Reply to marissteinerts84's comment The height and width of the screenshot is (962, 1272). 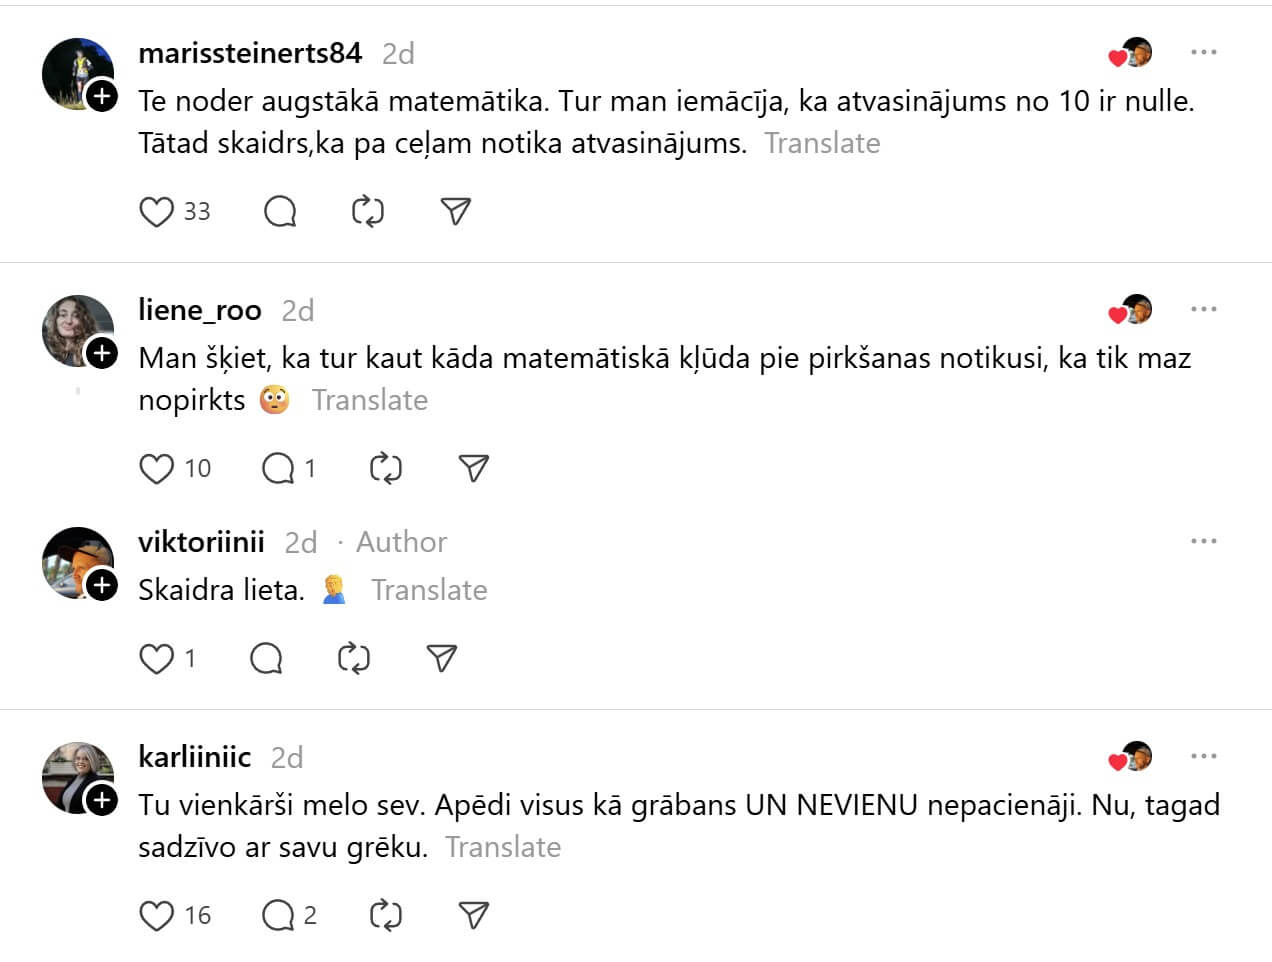pos(280,212)
